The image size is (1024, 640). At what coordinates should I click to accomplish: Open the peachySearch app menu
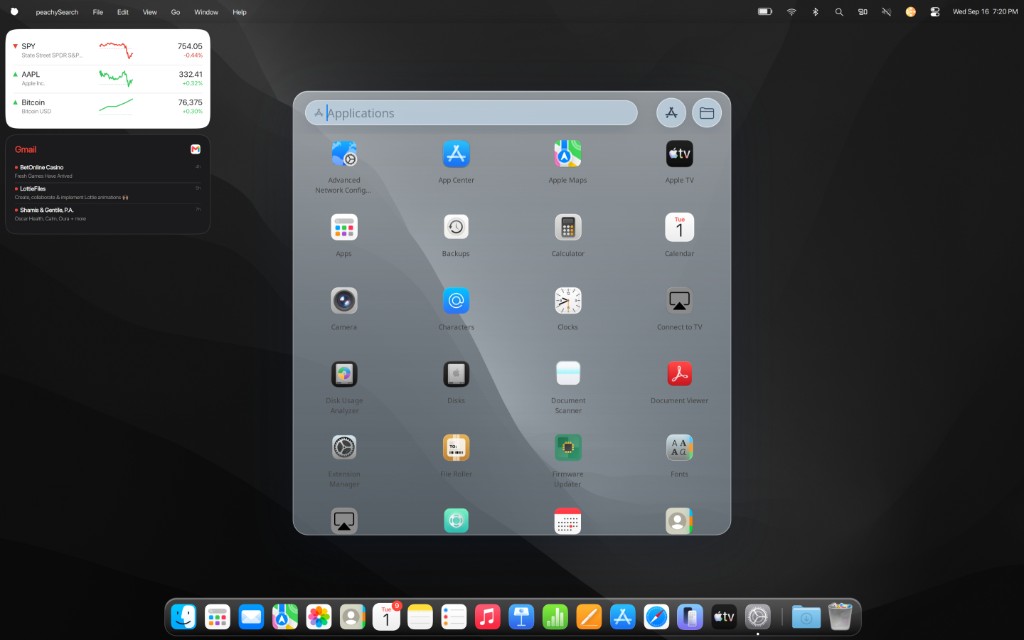pyautogui.click(x=57, y=12)
